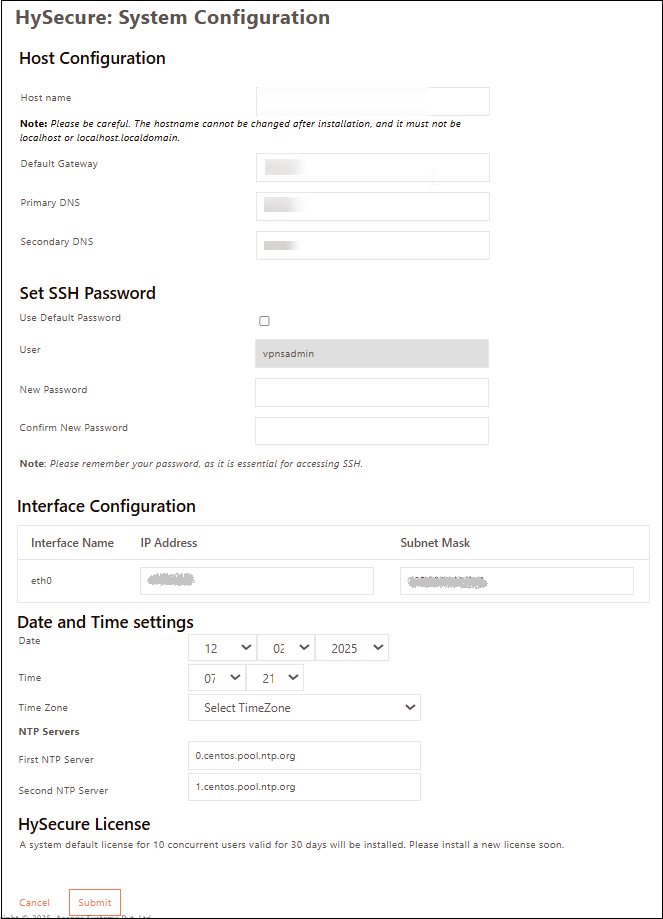This screenshot has width=663, height=919.
Task: Focus the New Password field
Action: [x=371, y=392]
